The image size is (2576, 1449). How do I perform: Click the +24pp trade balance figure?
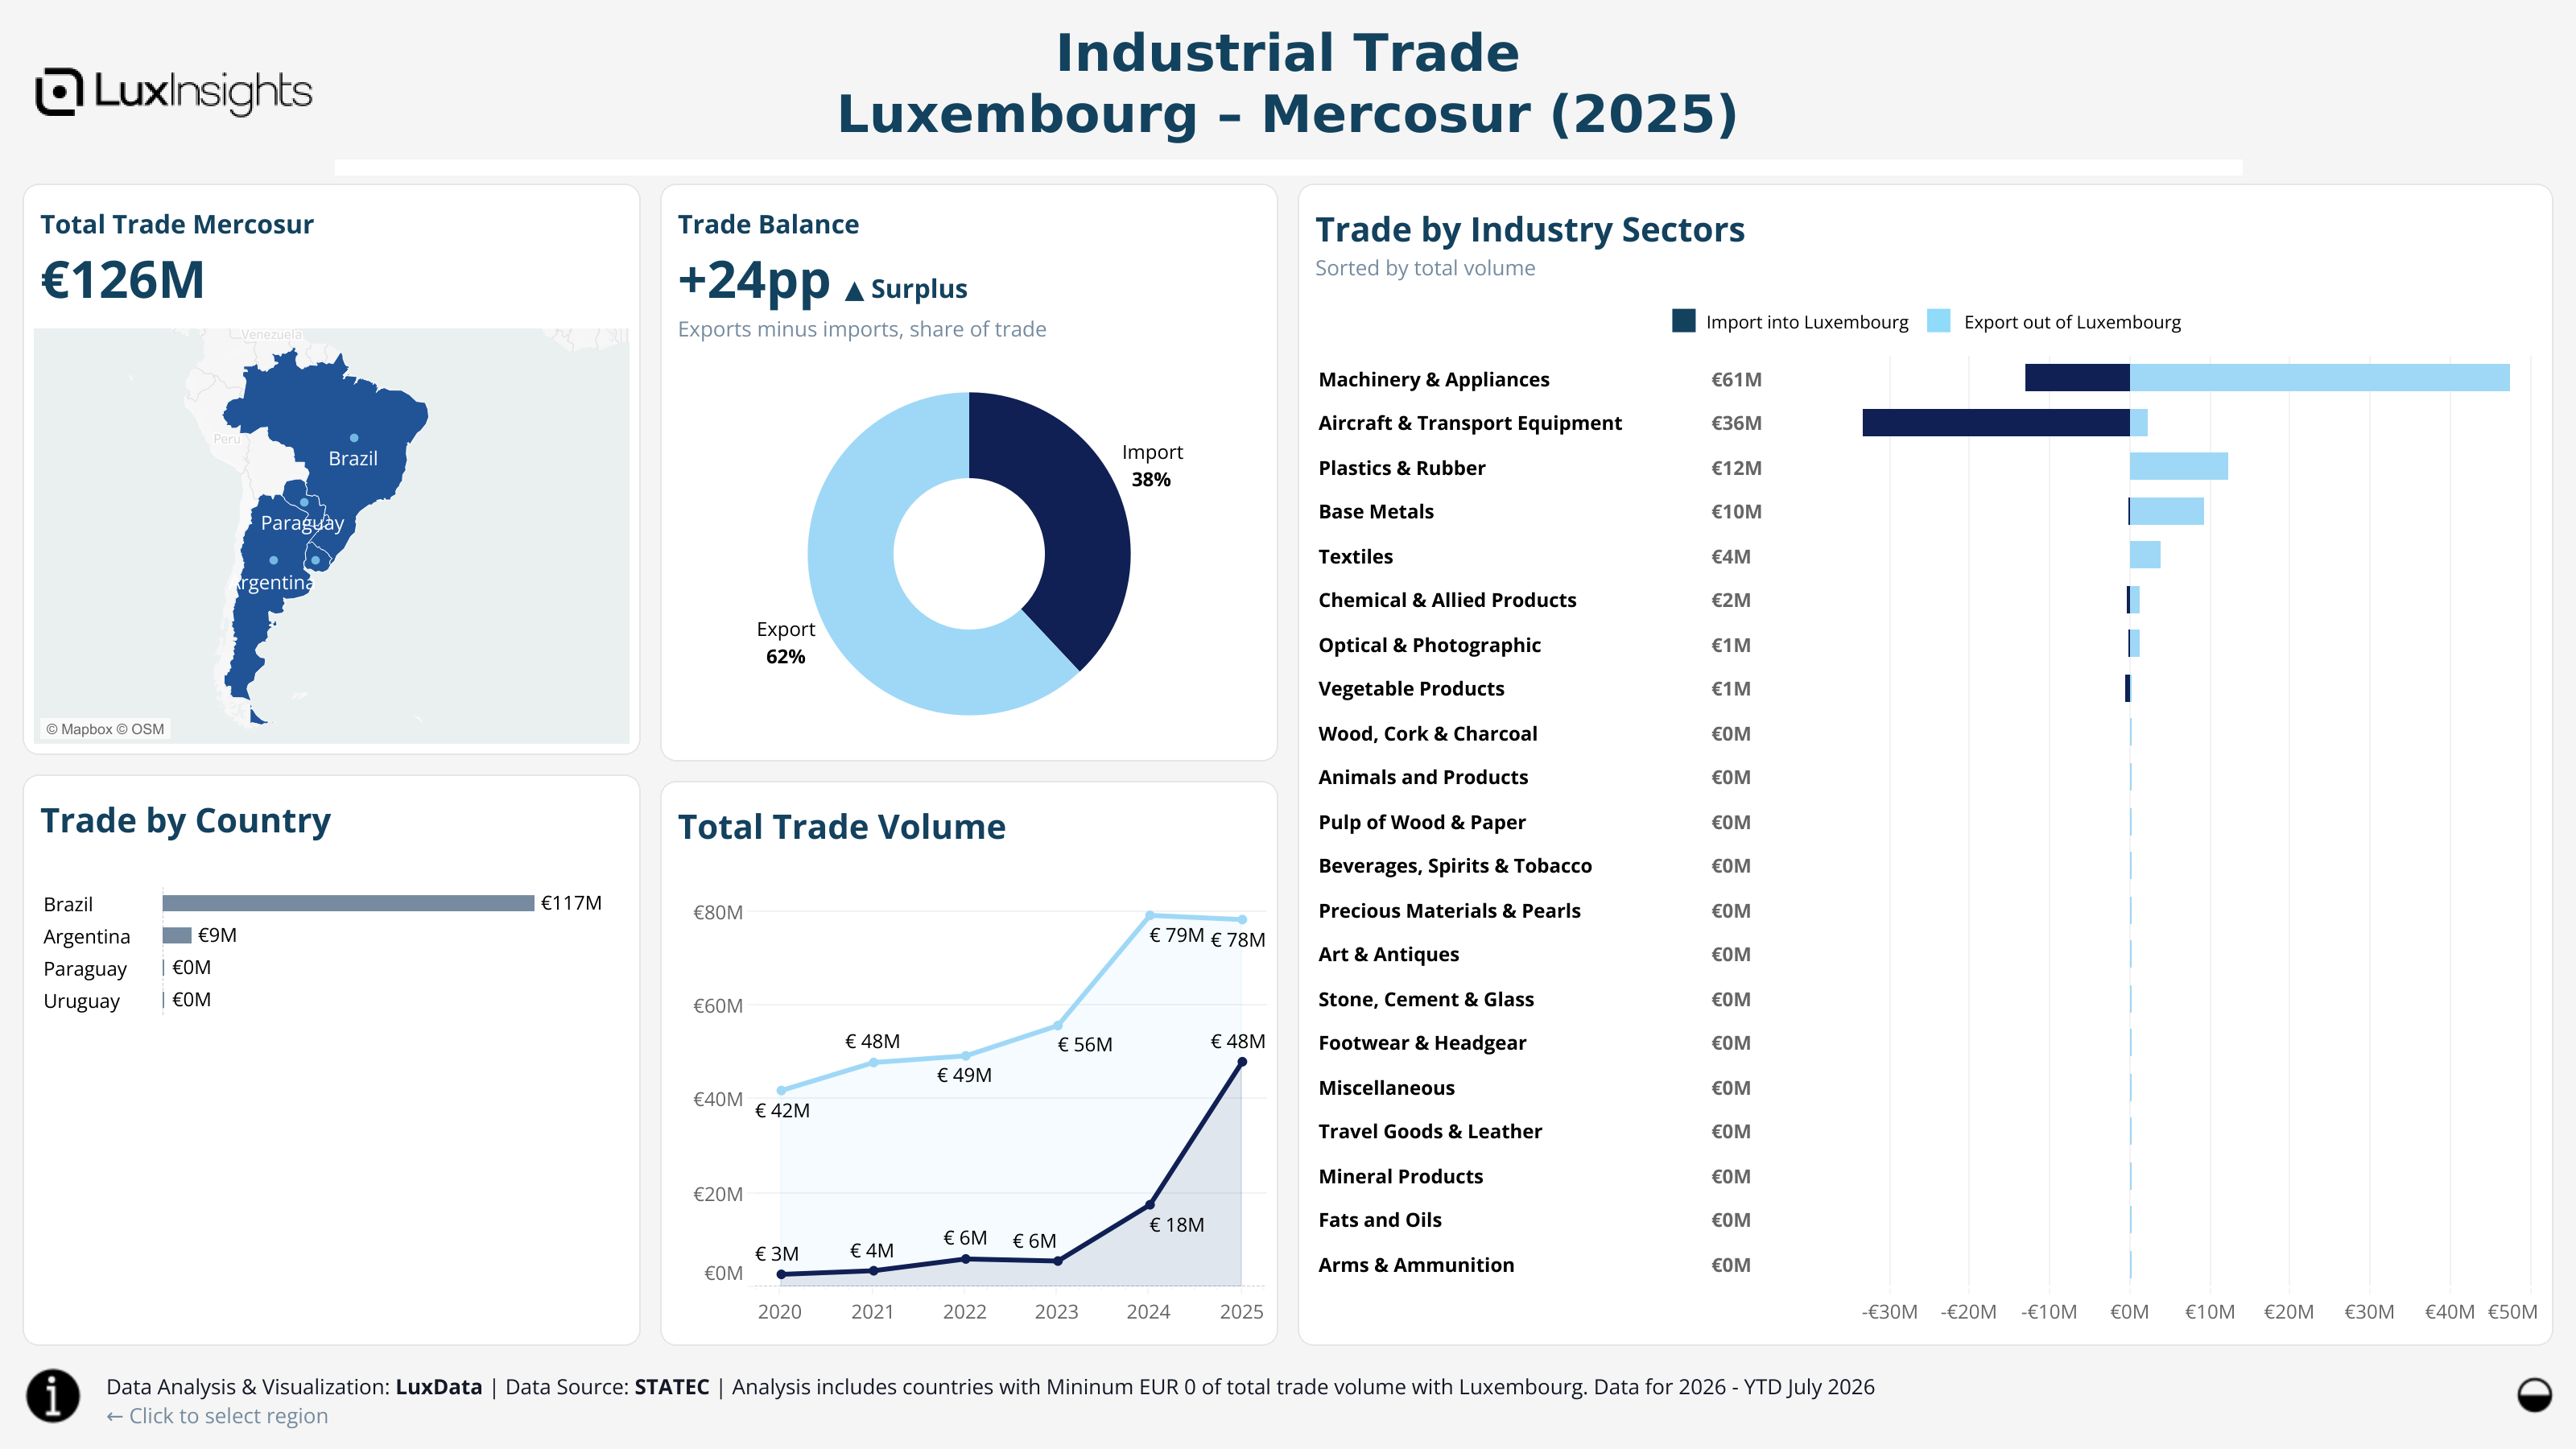tap(754, 281)
